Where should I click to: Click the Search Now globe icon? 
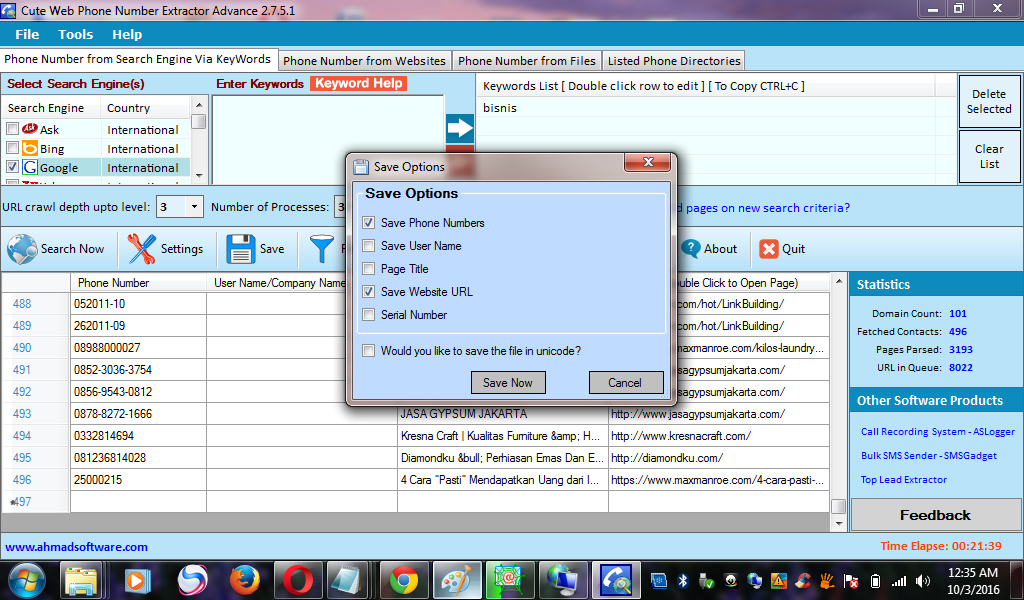(x=22, y=249)
